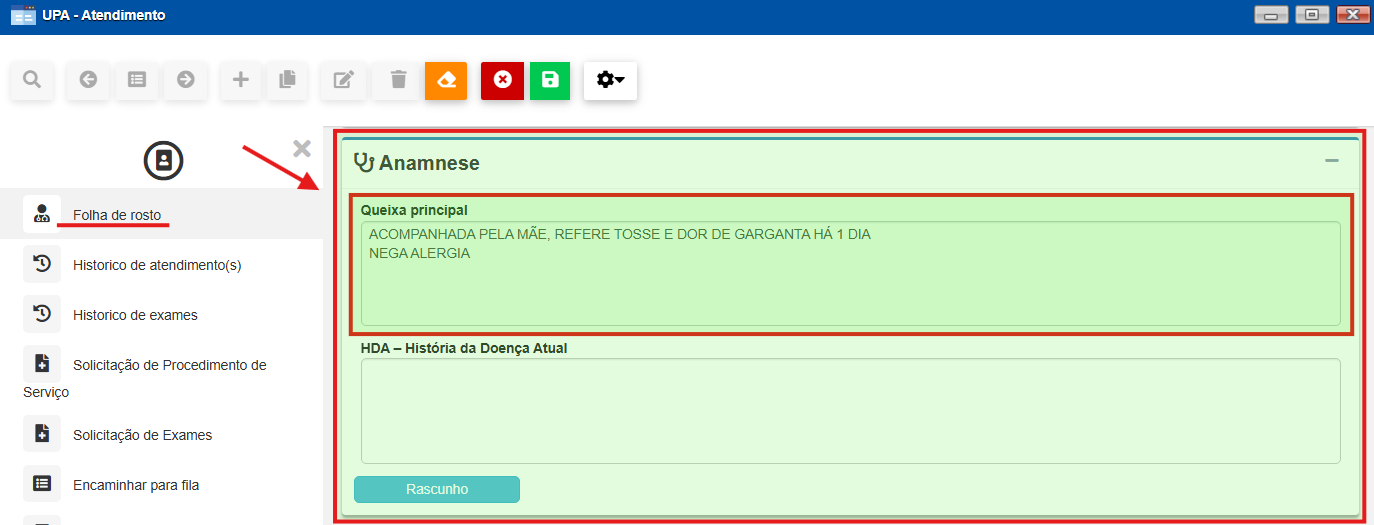This screenshot has height=525, width=1374.
Task: Click the Queixa principal text area
Action: coord(850,273)
